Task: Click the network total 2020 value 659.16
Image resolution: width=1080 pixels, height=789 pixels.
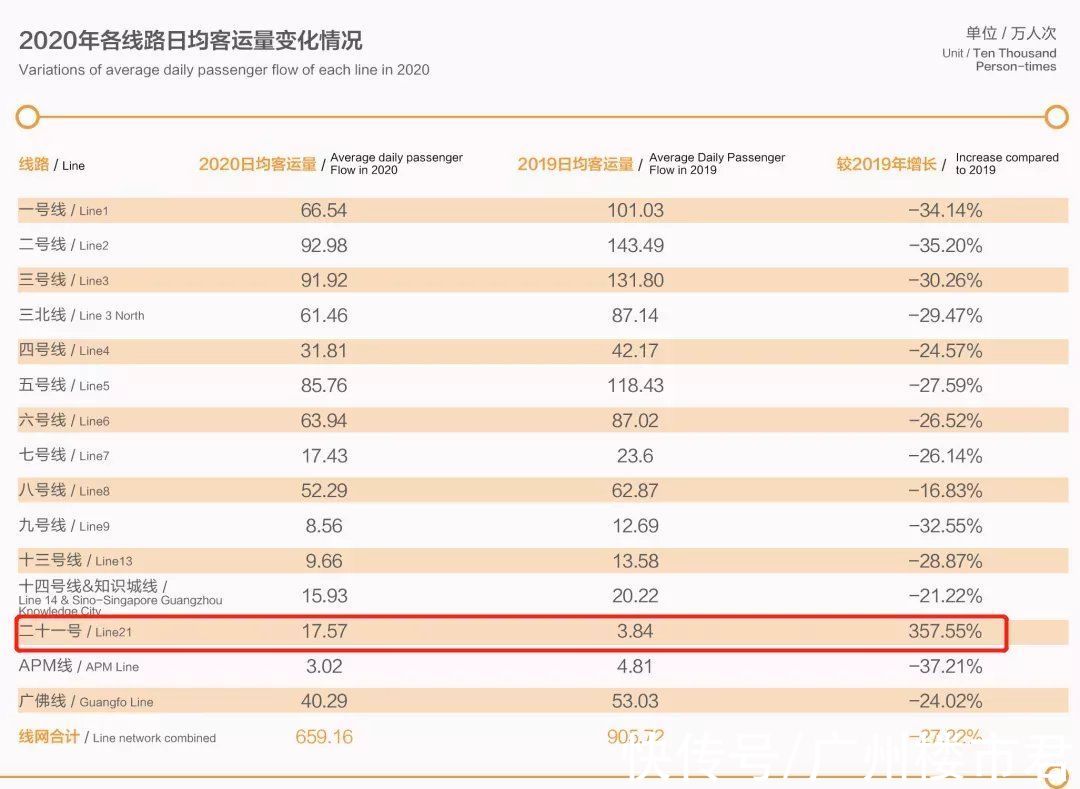Action: point(324,737)
